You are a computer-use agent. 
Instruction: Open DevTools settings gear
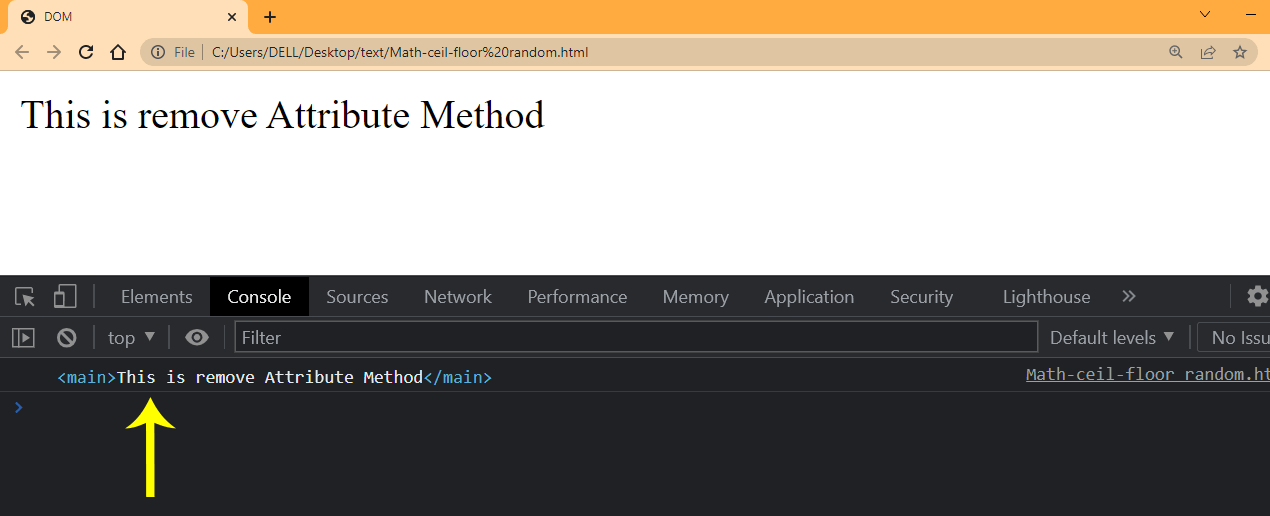pos(1257,296)
